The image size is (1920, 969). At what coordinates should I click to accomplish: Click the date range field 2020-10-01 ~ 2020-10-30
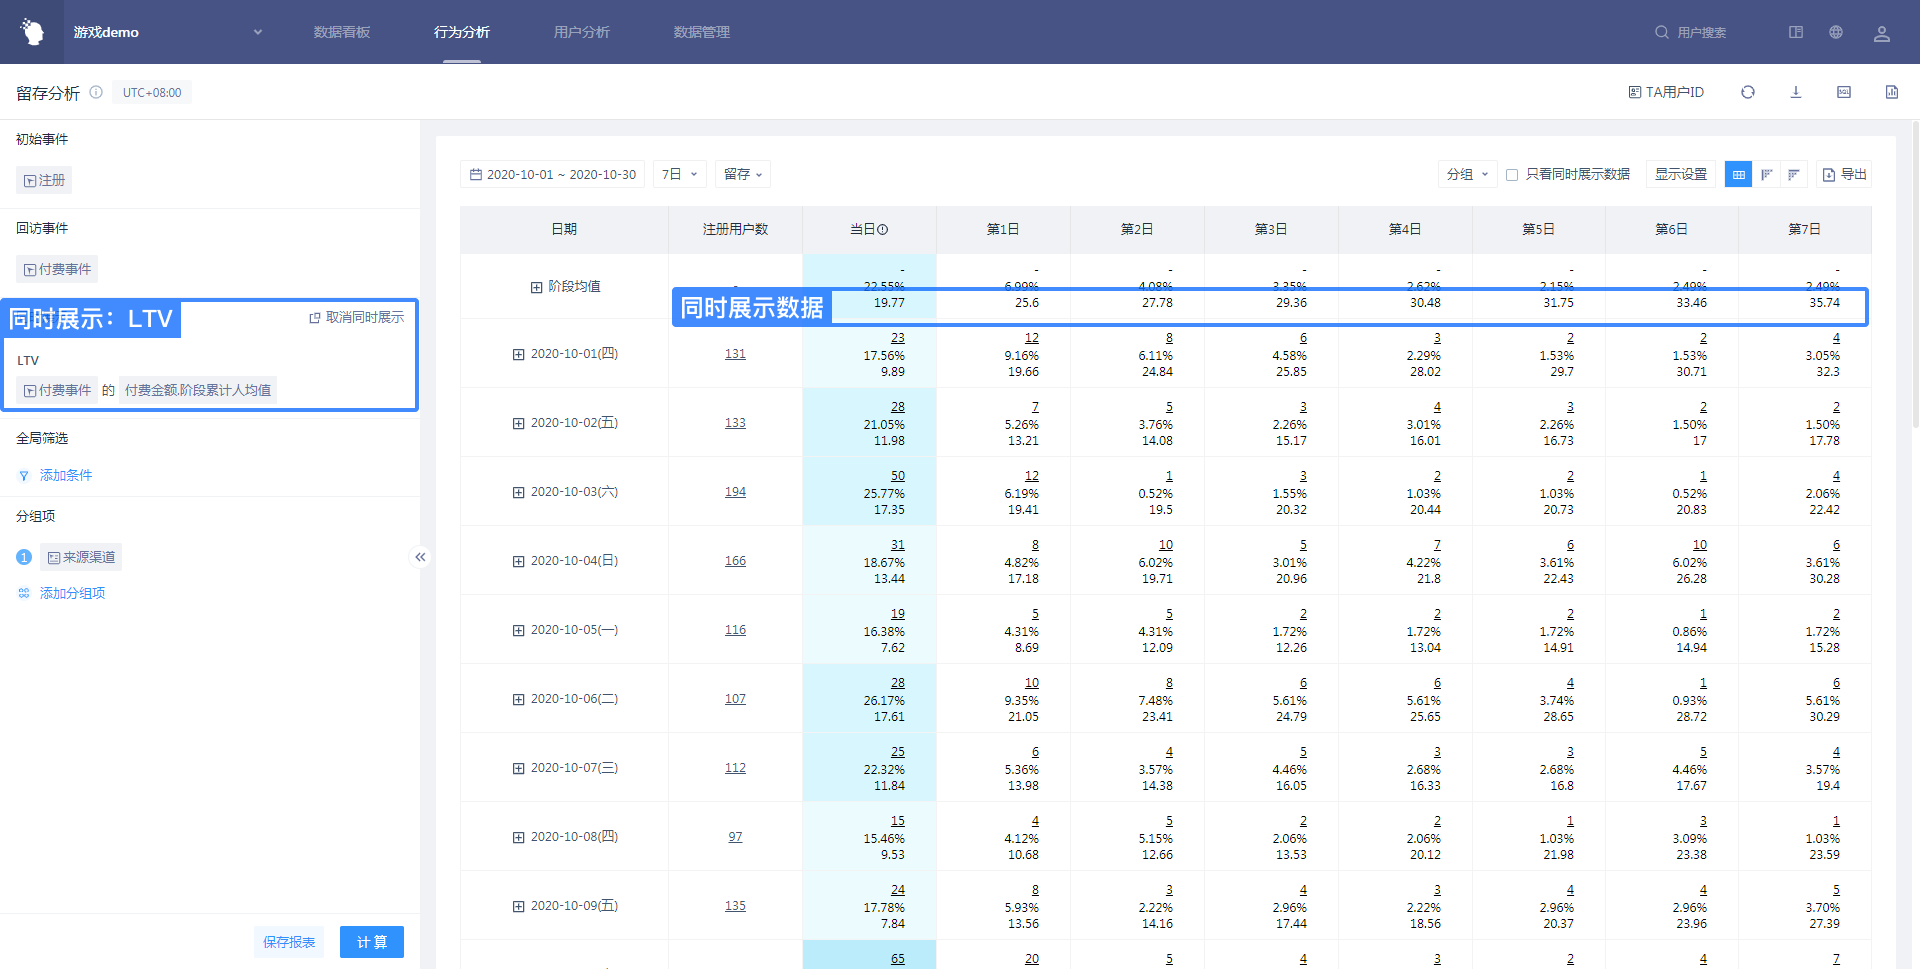pos(552,174)
